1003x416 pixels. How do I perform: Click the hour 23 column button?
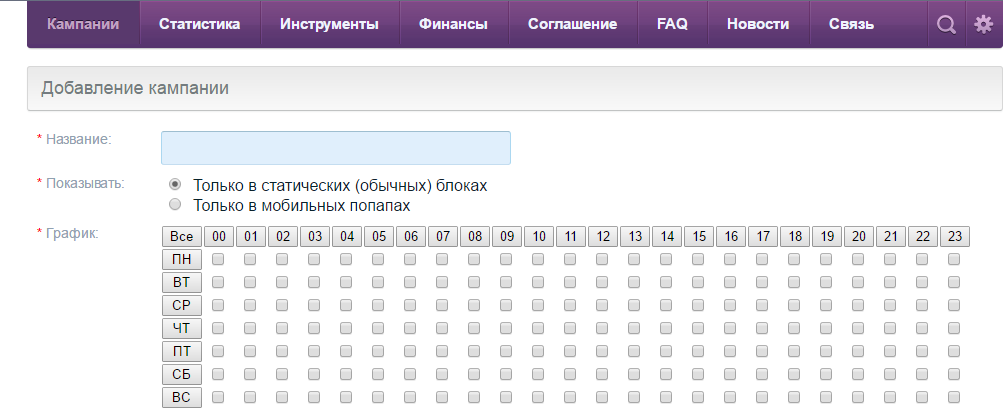(x=955, y=237)
